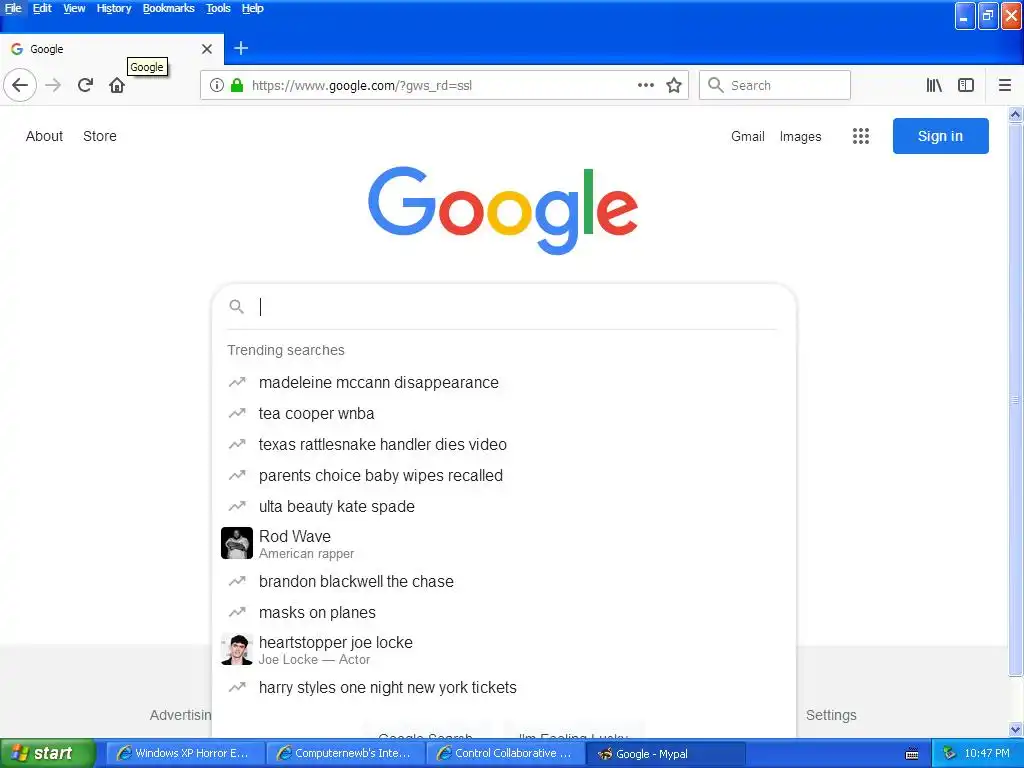Select heartstopper joe locke suggestion

(504, 650)
